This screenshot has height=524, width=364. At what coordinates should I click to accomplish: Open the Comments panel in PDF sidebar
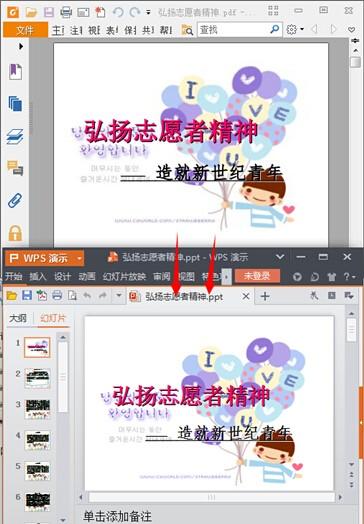tap(15, 168)
